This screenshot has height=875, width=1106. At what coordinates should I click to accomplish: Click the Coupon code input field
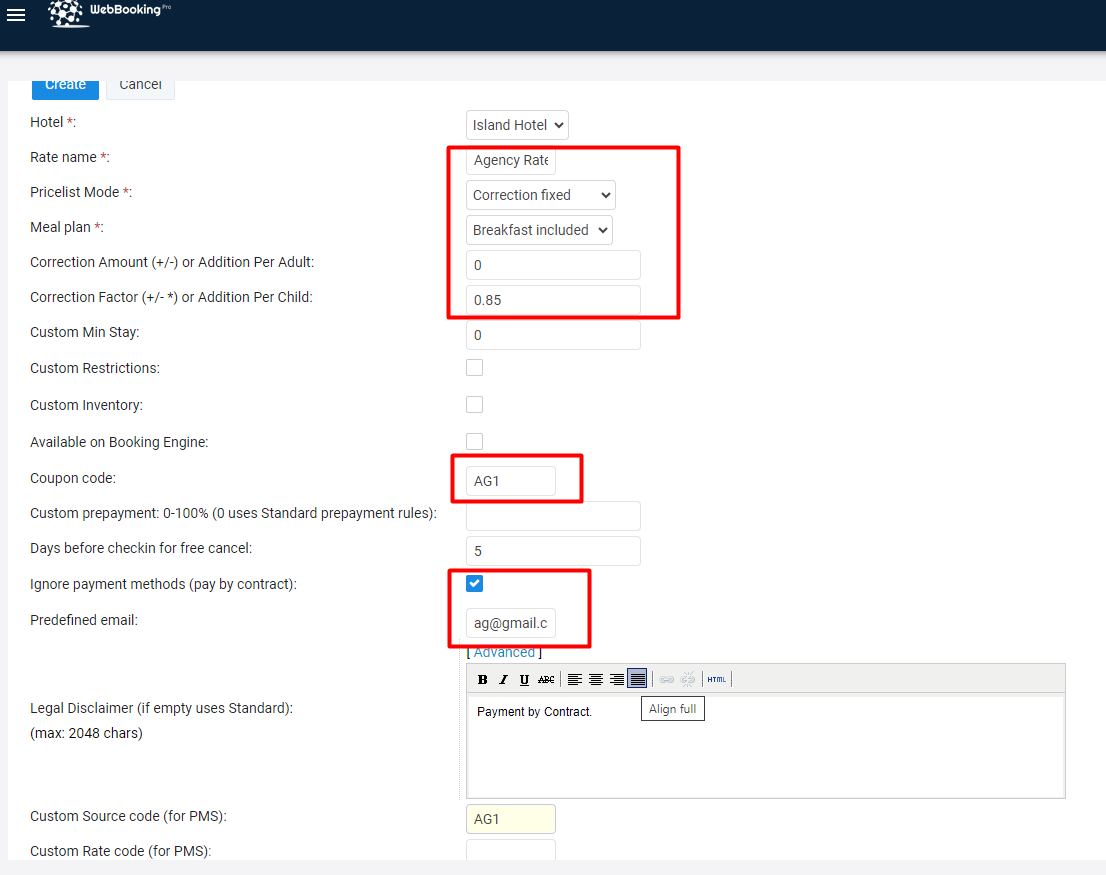pyautogui.click(x=511, y=481)
